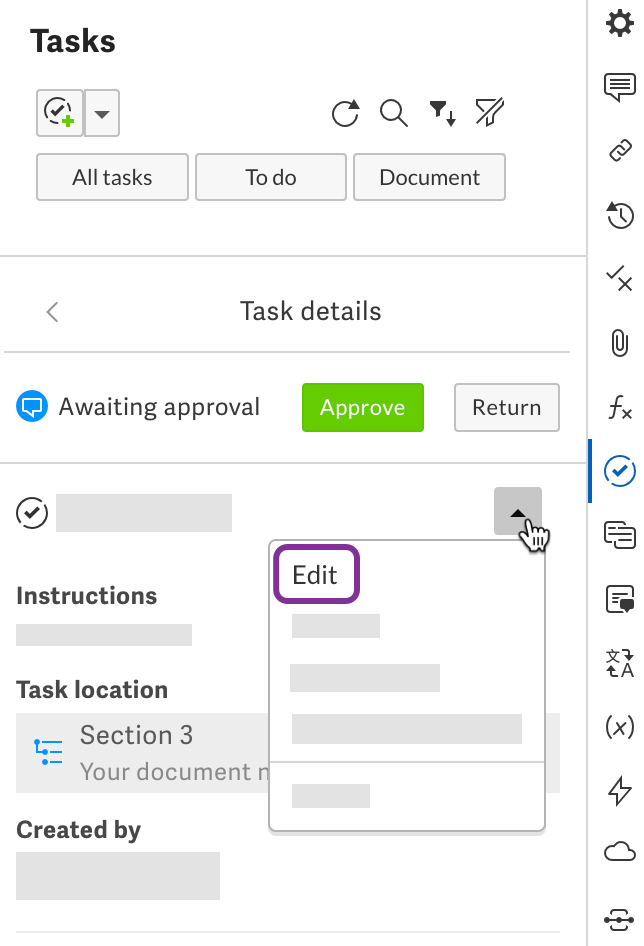Expand the create task dropdown arrow

[x=102, y=114]
